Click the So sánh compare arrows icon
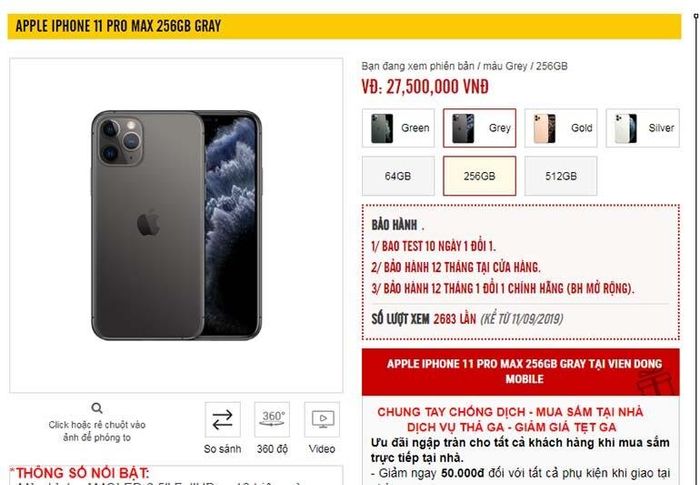Image resolution: width=700 pixels, height=485 pixels. (x=222, y=419)
